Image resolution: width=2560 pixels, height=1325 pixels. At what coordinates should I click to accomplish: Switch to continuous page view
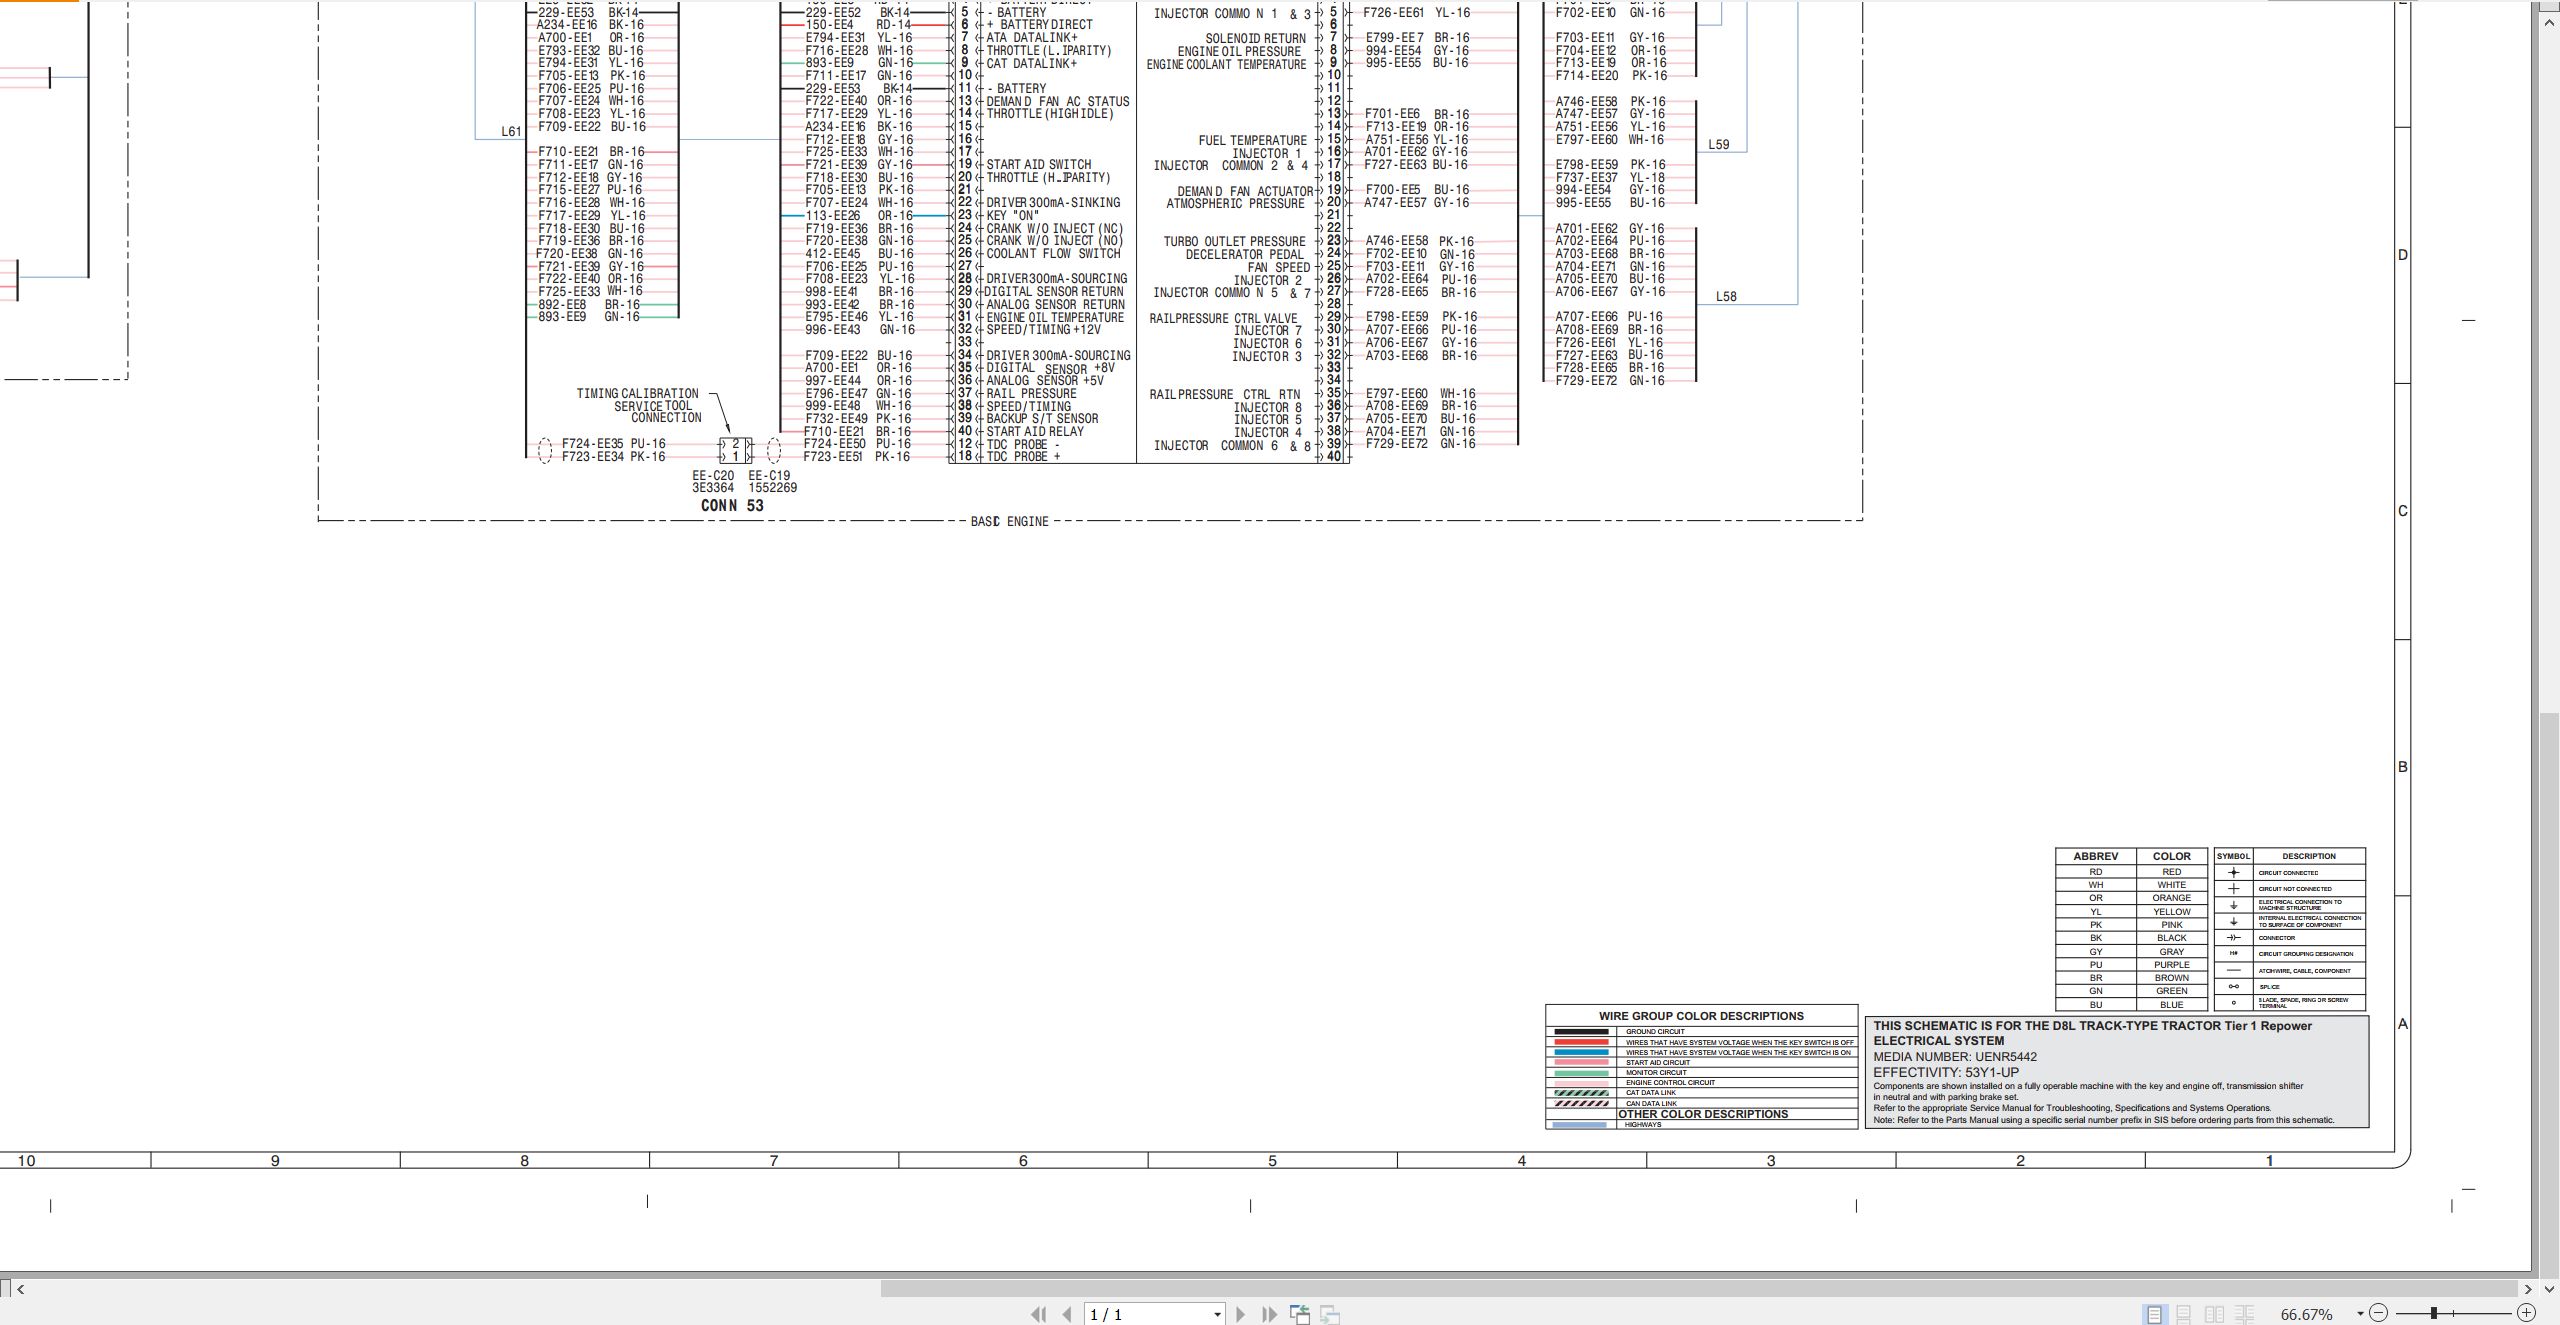2184,1314
